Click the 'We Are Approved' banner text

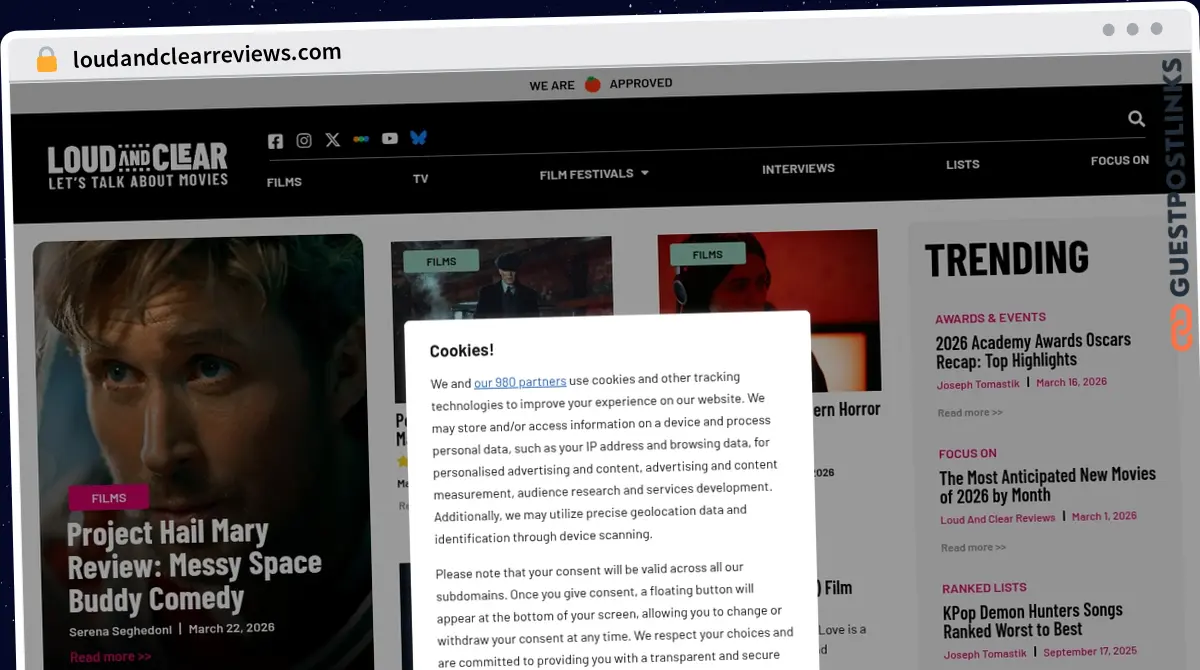pyautogui.click(x=600, y=85)
